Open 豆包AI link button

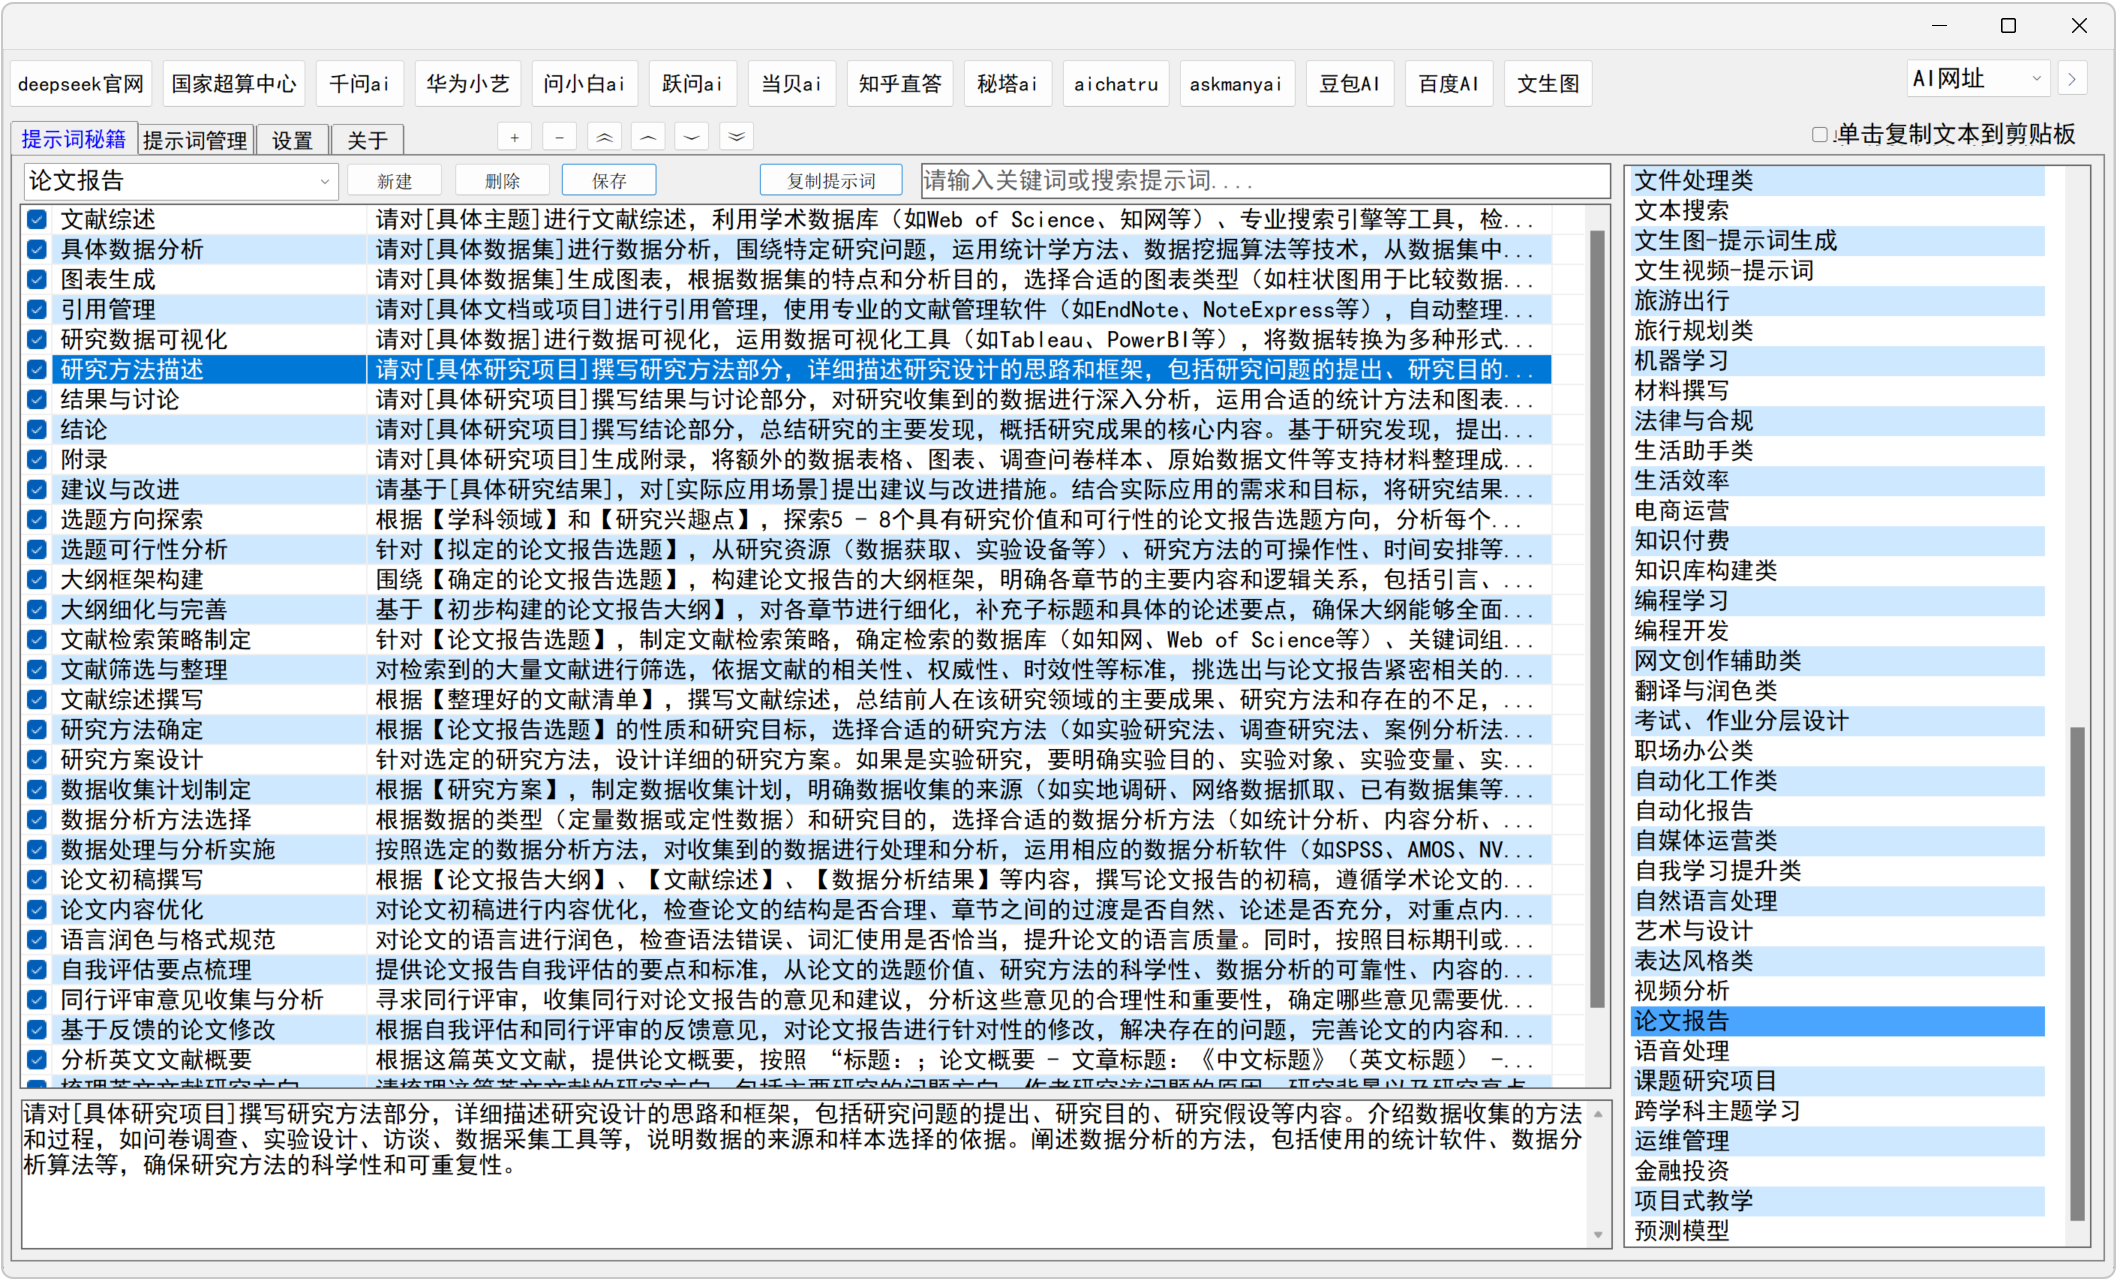1350,84
